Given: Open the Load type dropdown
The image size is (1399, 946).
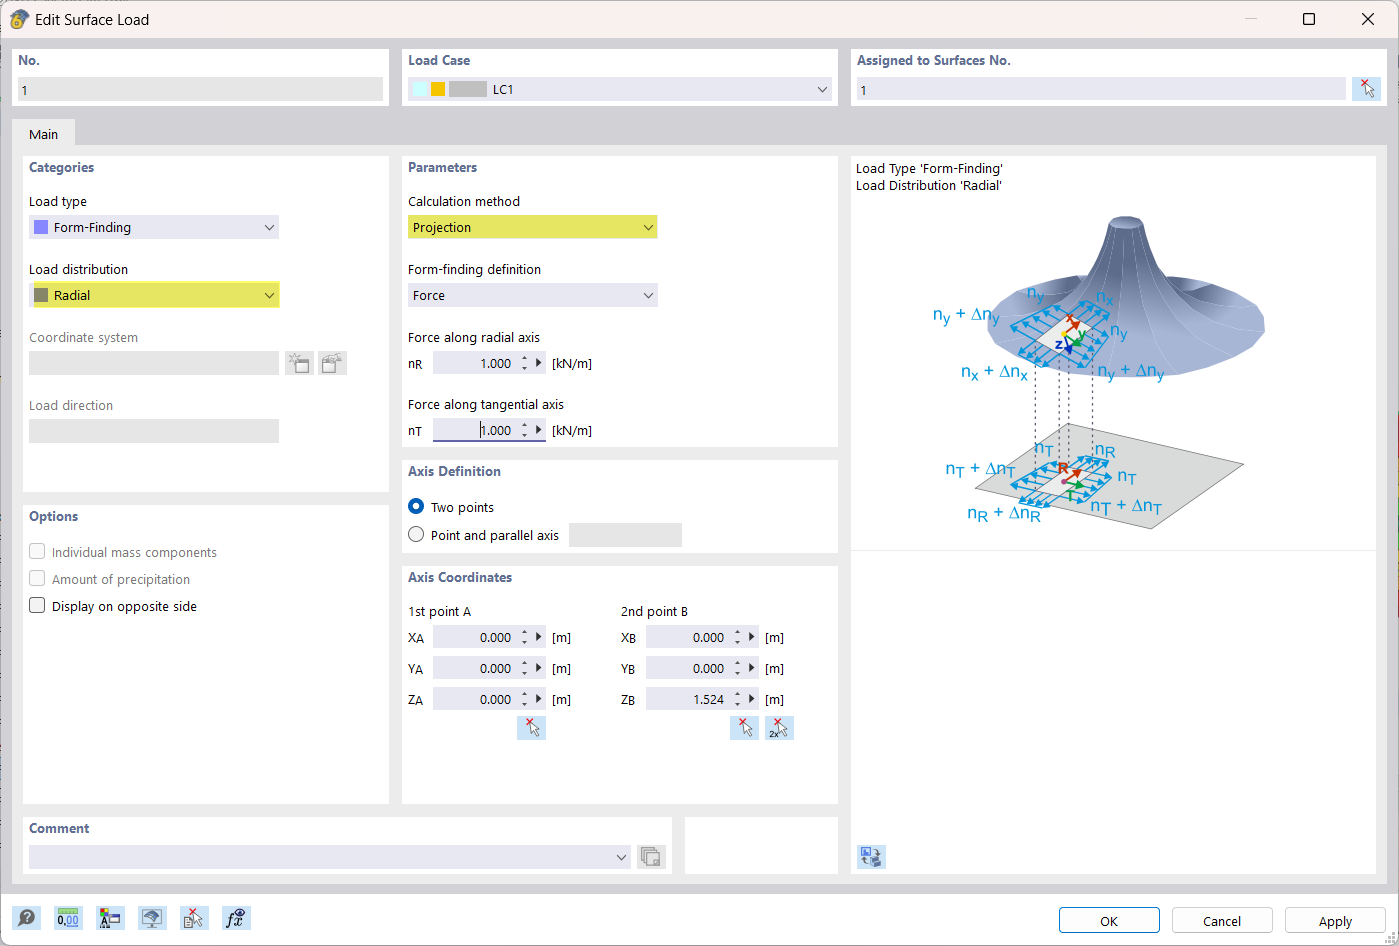Looking at the screenshot, I should (269, 227).
